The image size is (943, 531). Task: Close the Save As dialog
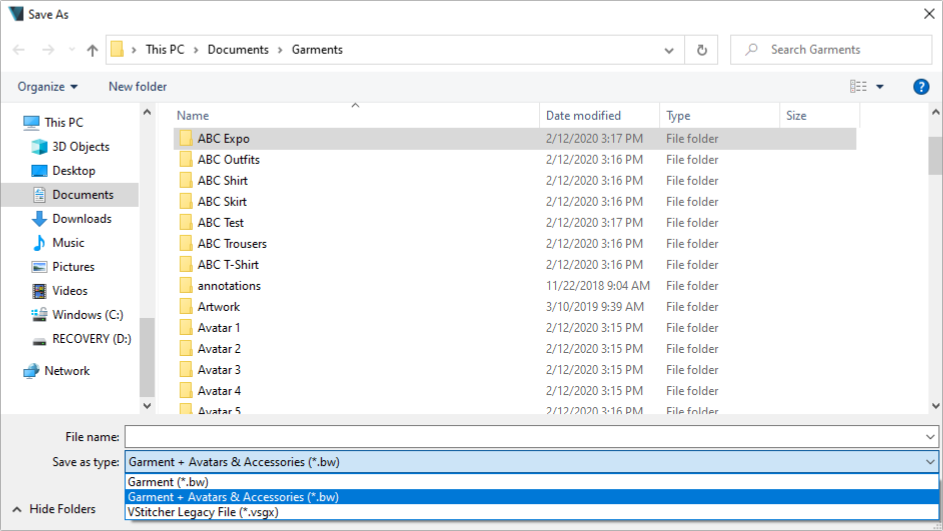[929, 14]
